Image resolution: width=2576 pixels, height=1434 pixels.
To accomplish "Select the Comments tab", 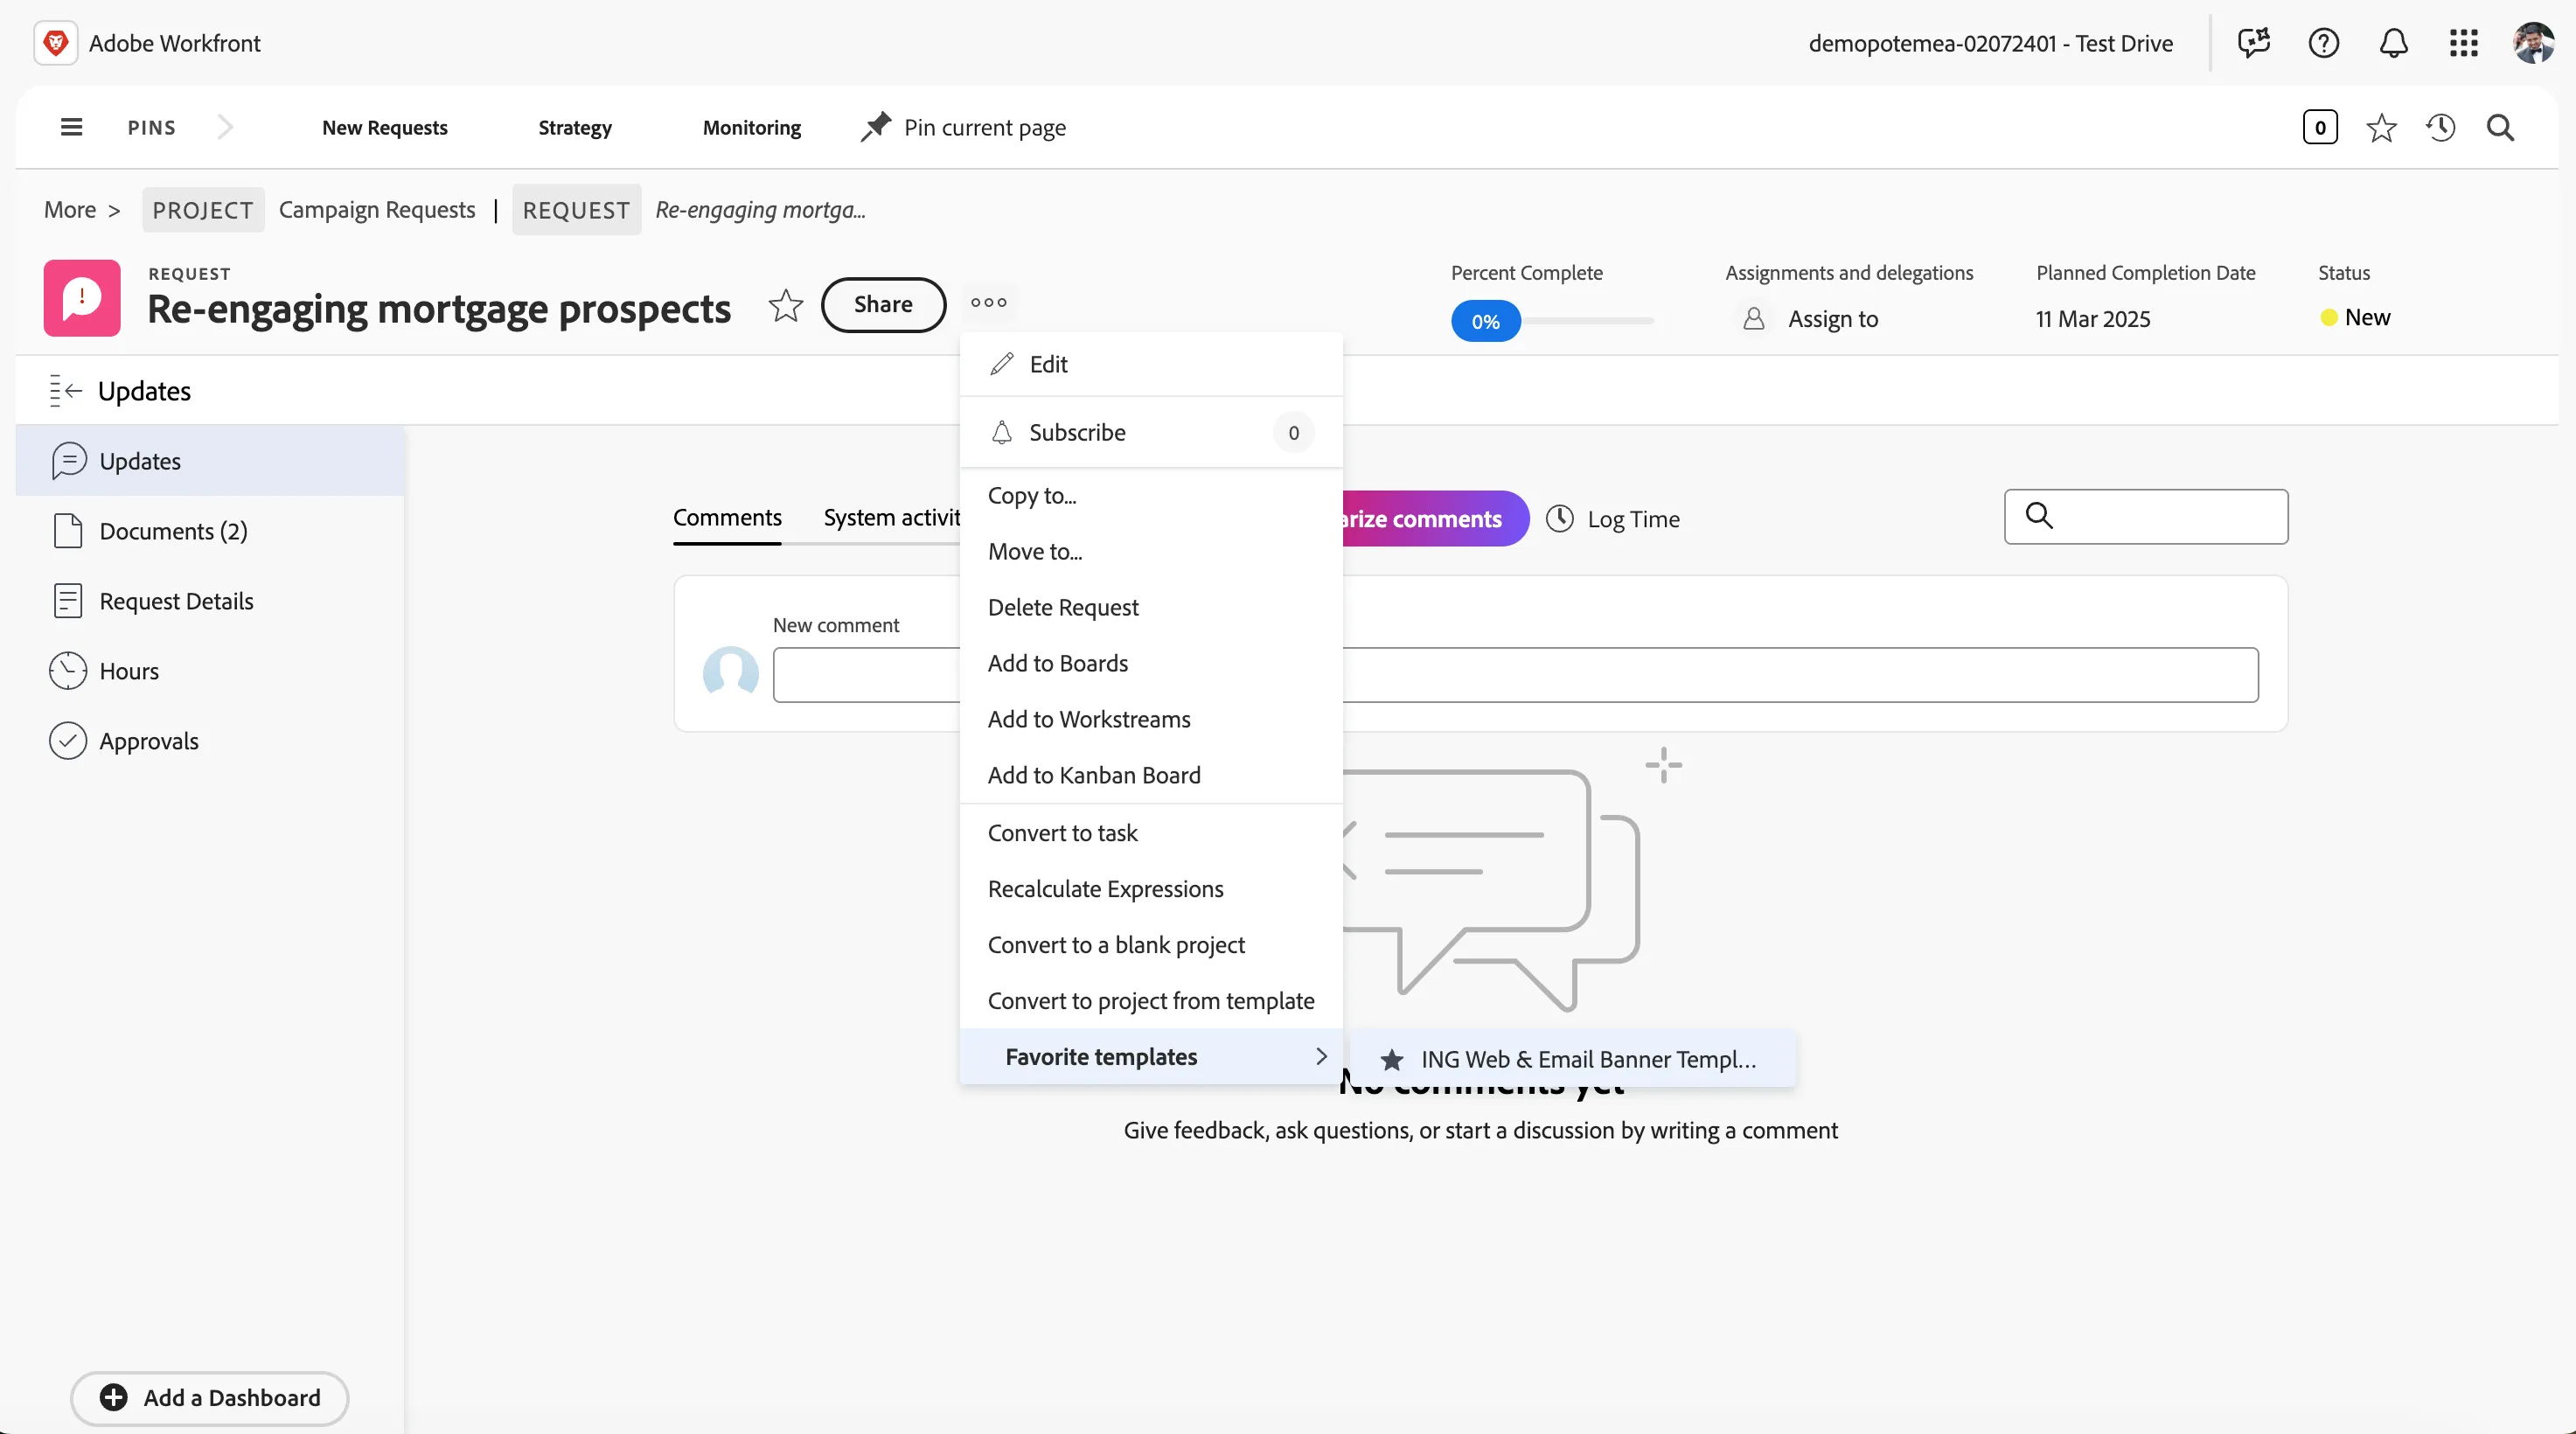I will (x=727, y=517).
